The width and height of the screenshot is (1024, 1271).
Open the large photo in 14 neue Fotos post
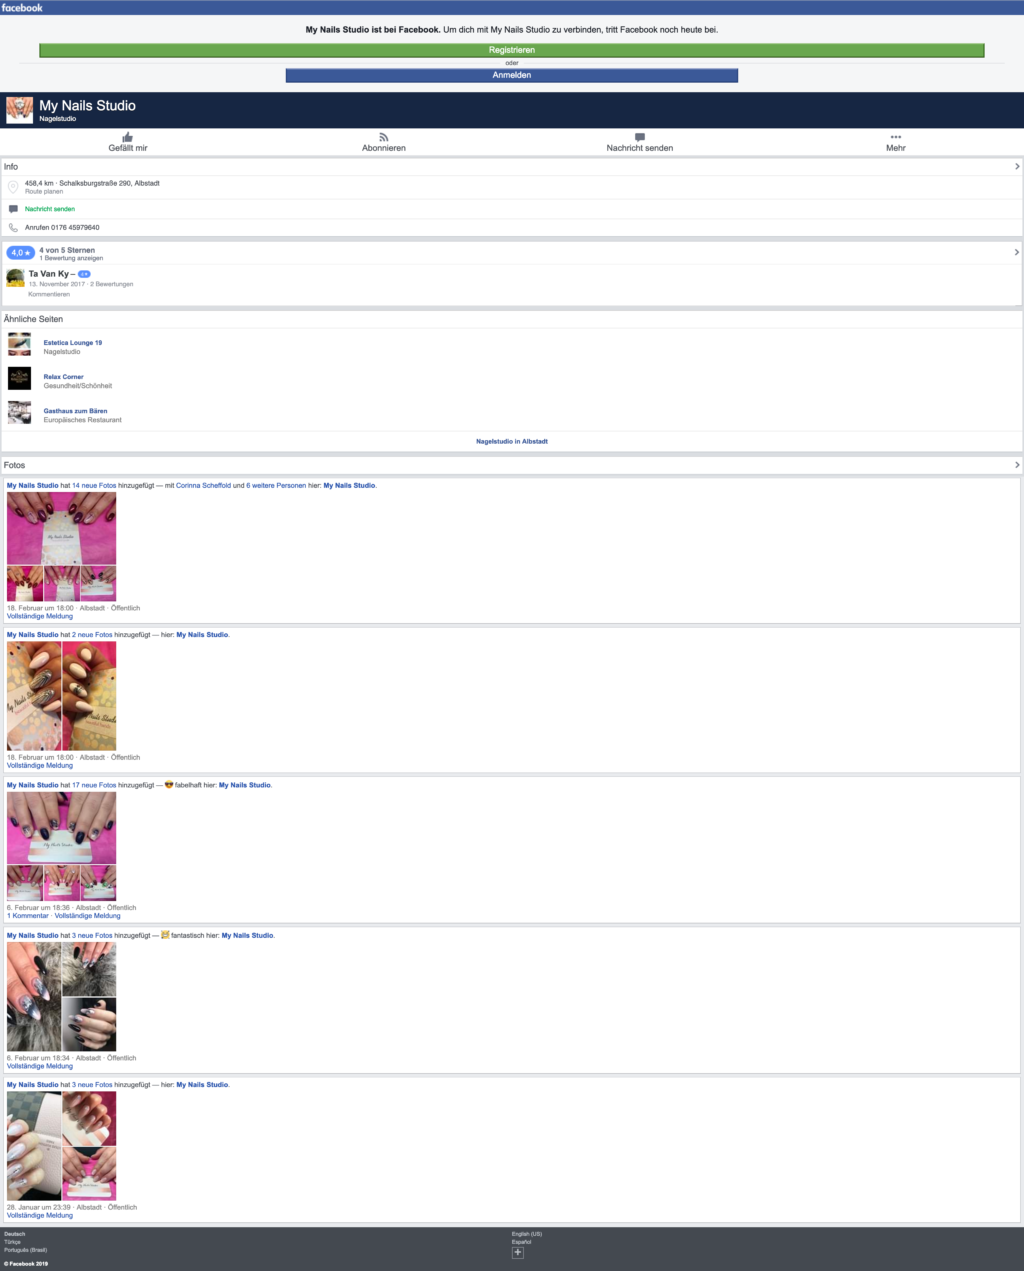pyautogui.click(x=61, y=528)
